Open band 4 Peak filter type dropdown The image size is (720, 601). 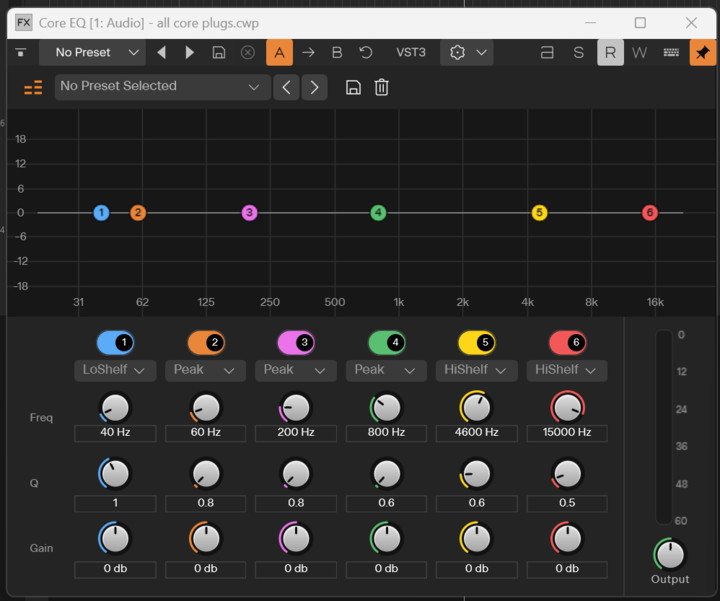(386, 371)
